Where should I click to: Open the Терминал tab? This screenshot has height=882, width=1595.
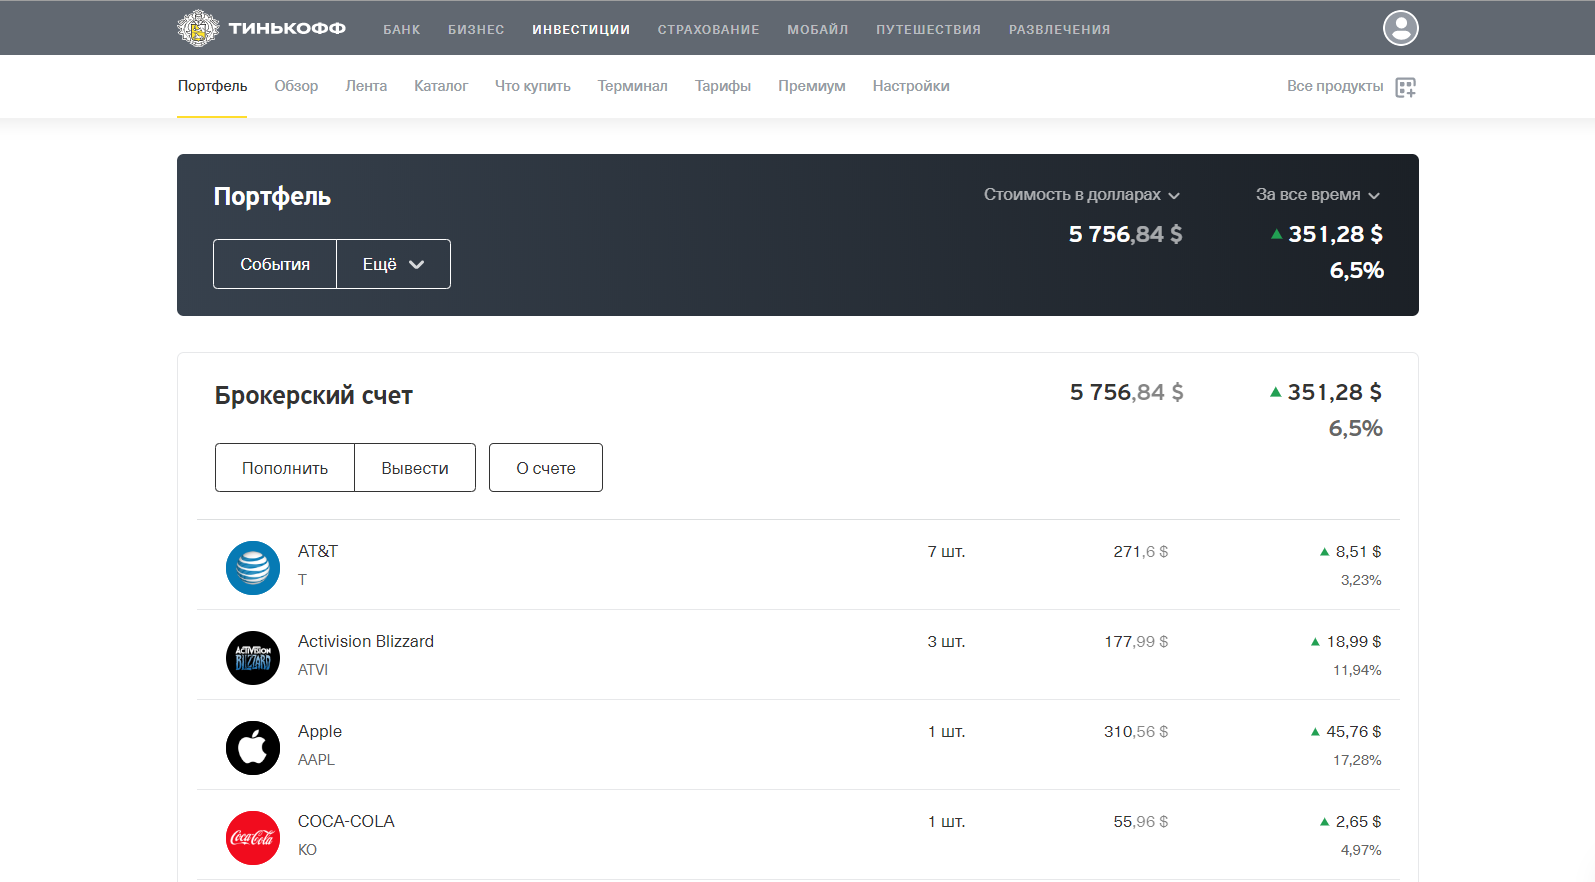point(633,86)
